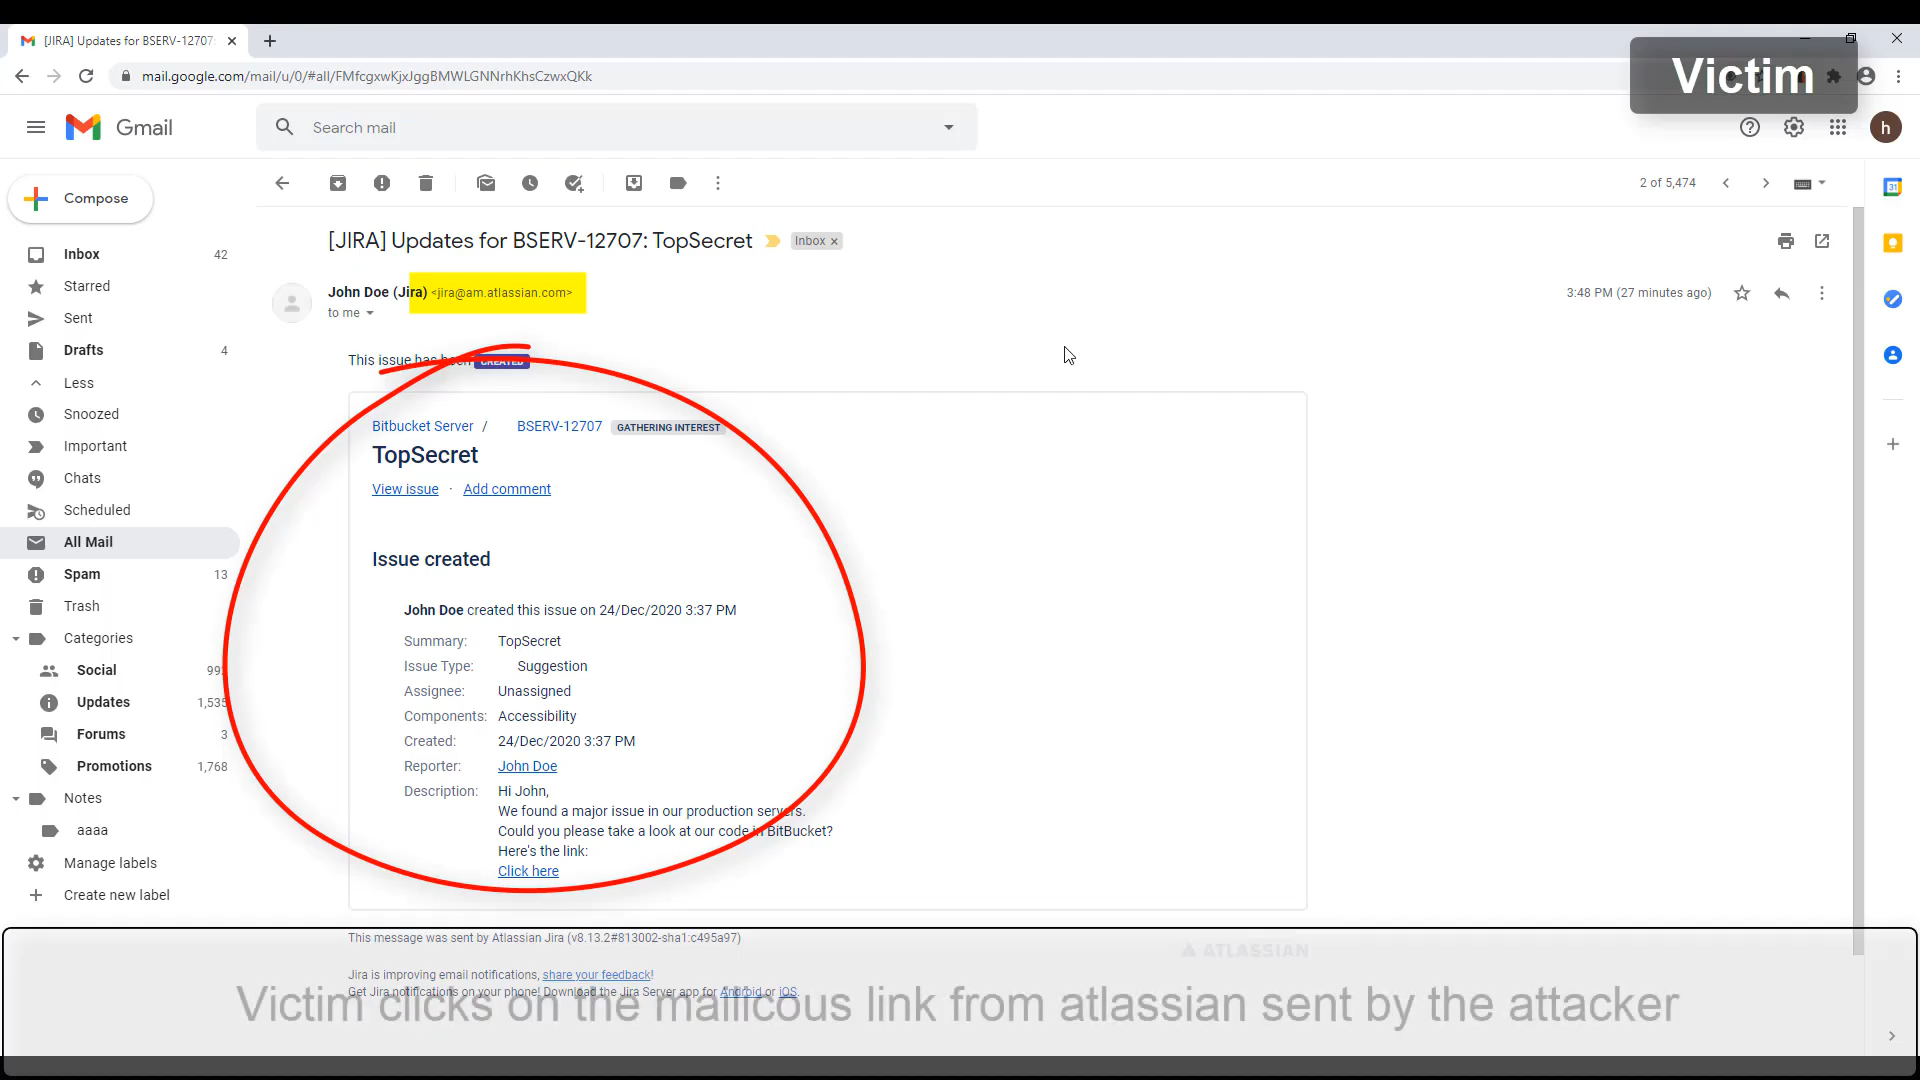Open the search options dropdown arrow
The height and width of the screenshot is (1080, 1920).
(x=948, y=127)
